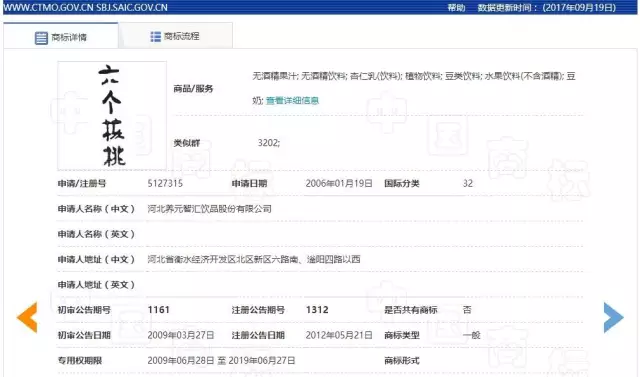The image size is (640, 377).
Task: Select international class value 32
Action: click(x=468, y=183)
